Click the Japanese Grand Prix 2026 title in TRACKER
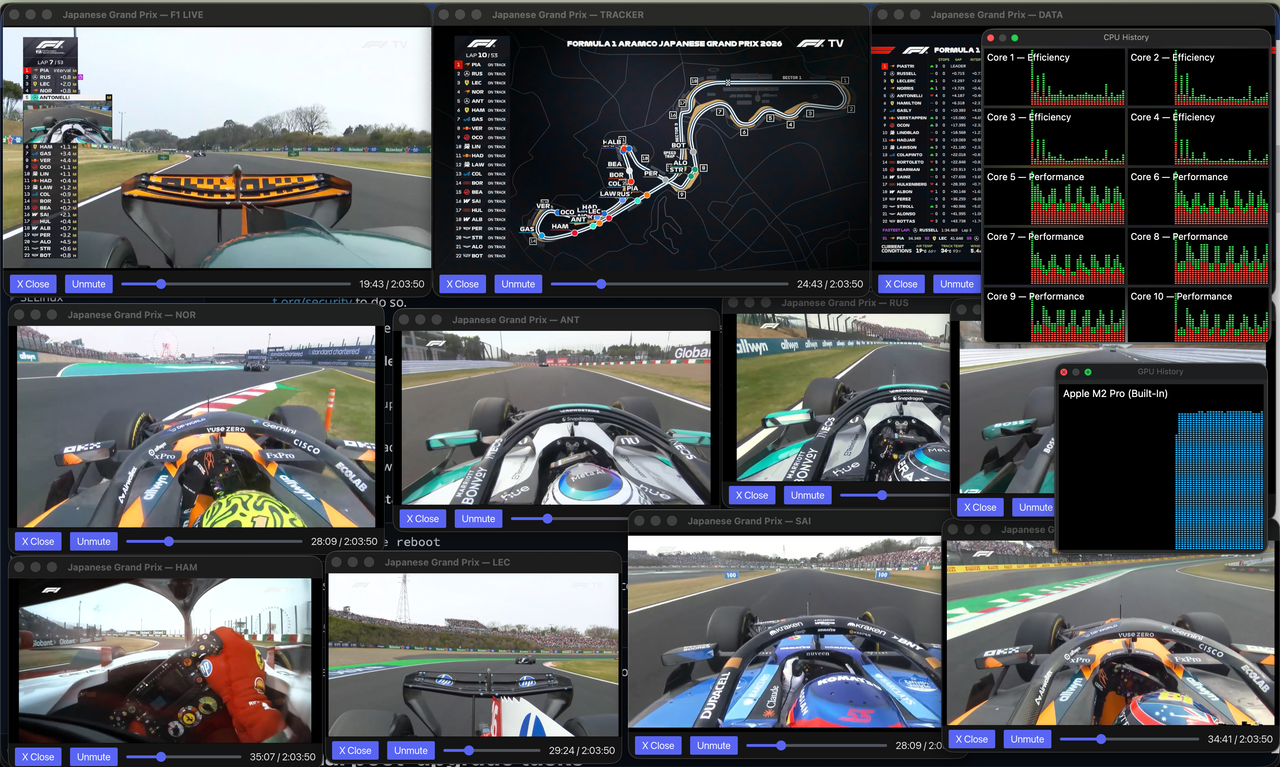 point(675,44)
